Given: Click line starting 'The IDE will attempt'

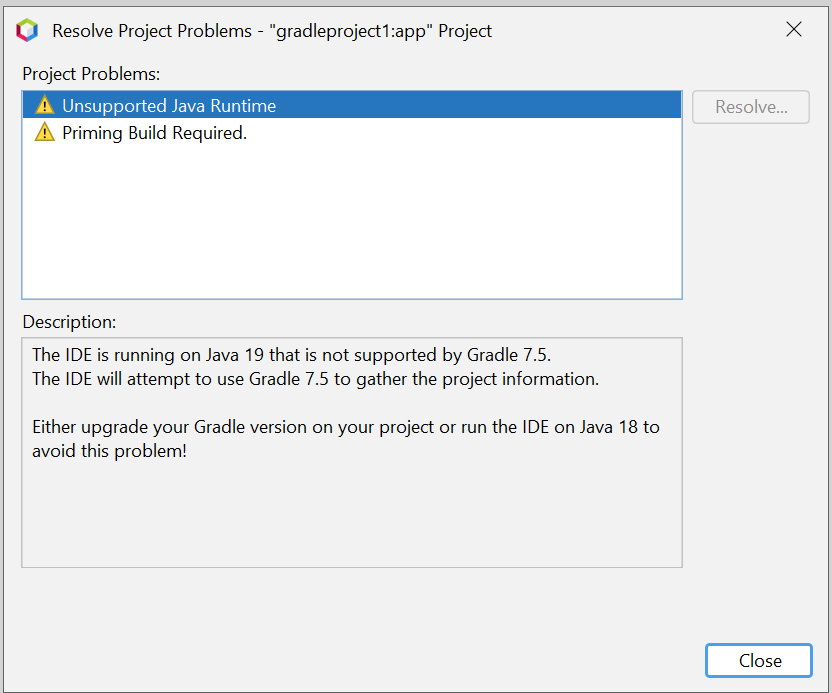Looking at the screenshot, I should click(315, 379).
